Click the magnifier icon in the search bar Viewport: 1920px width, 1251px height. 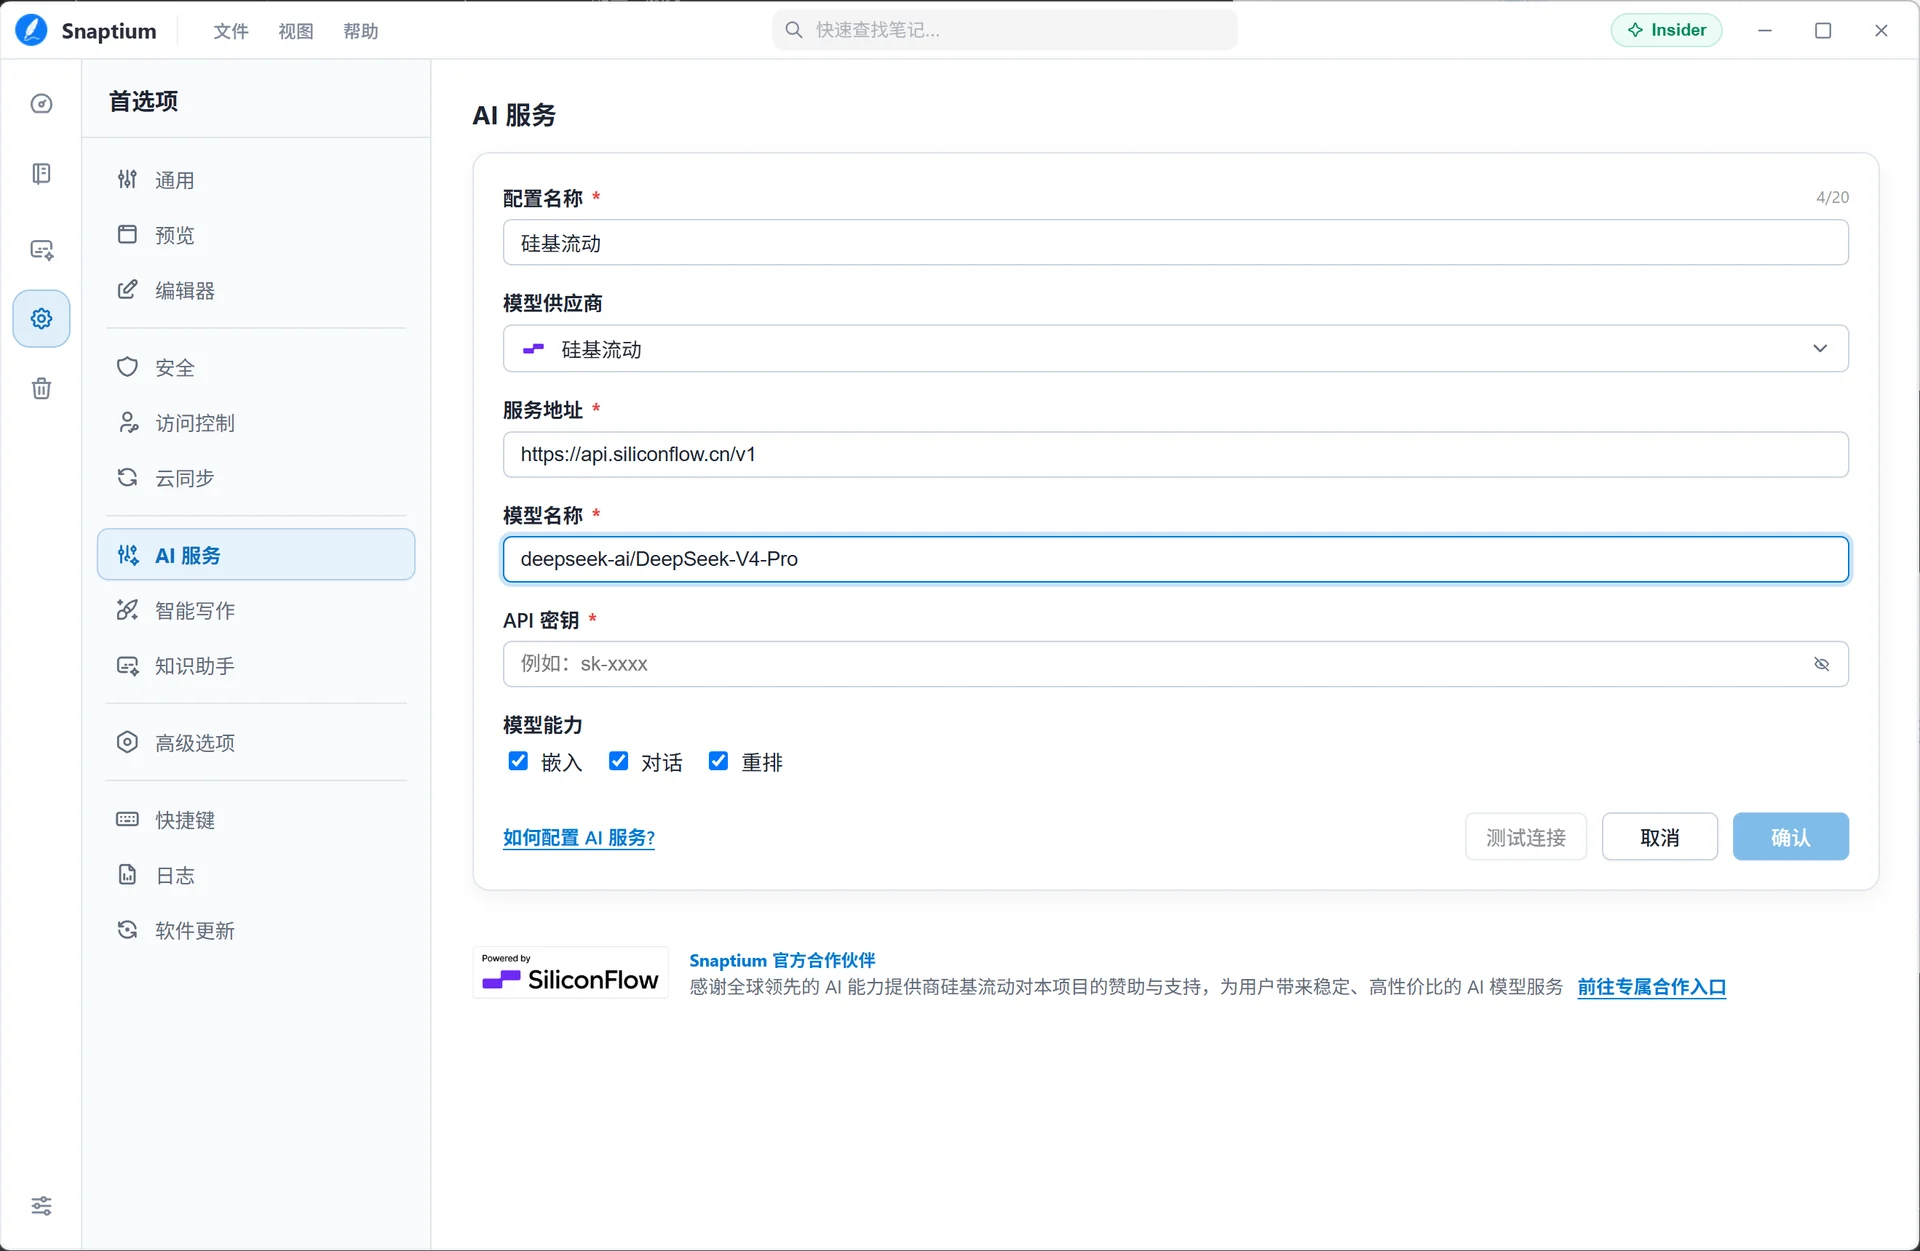pos(794,30)
